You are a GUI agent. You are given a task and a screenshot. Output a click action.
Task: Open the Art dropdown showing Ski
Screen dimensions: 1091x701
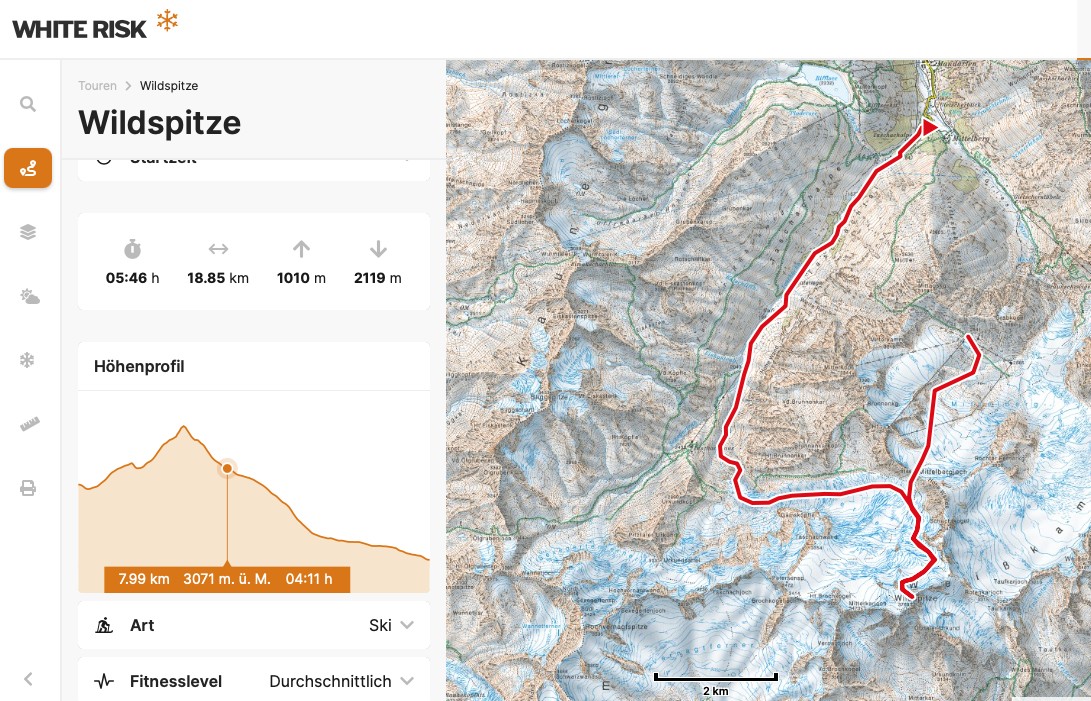[x=391, y=625]
